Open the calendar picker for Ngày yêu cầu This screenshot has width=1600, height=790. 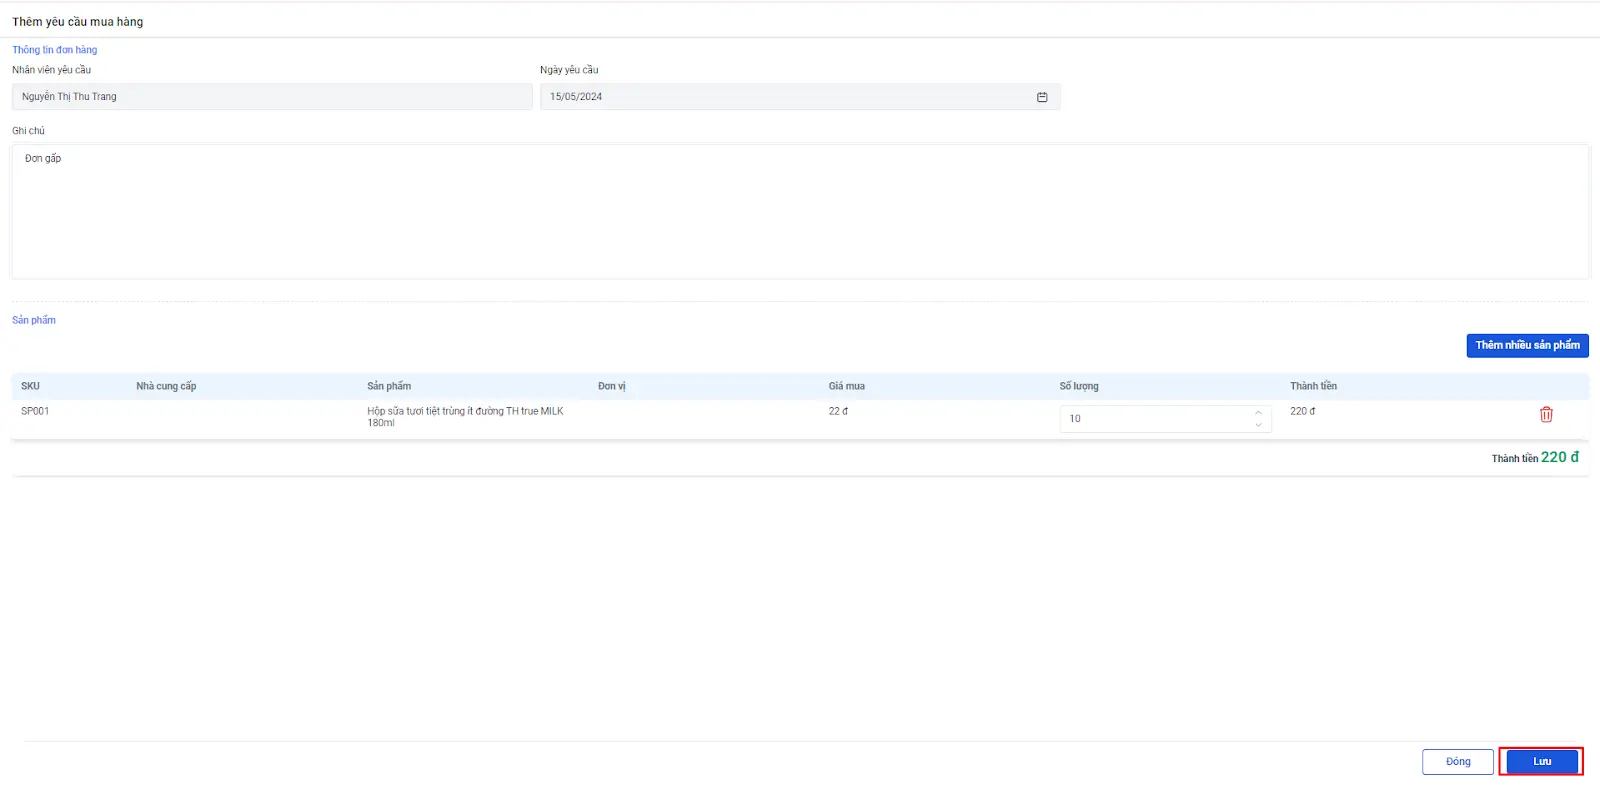[x=1042, y=97]
